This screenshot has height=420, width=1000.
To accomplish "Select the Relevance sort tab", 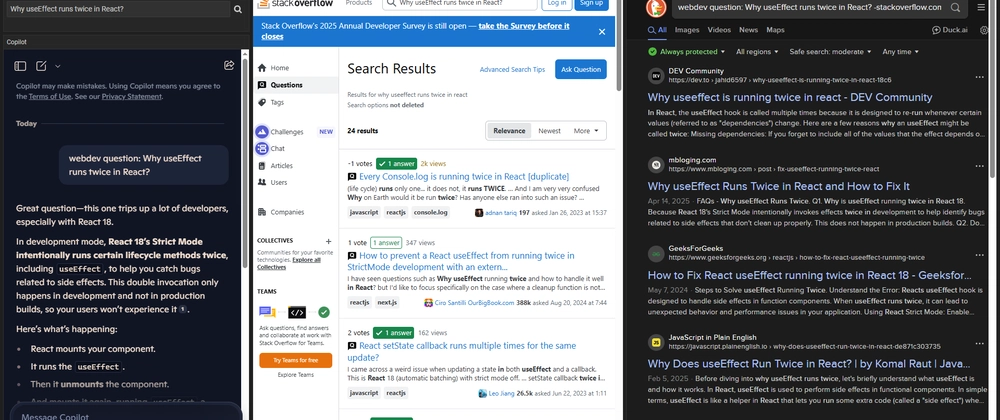I will [509, 131].
